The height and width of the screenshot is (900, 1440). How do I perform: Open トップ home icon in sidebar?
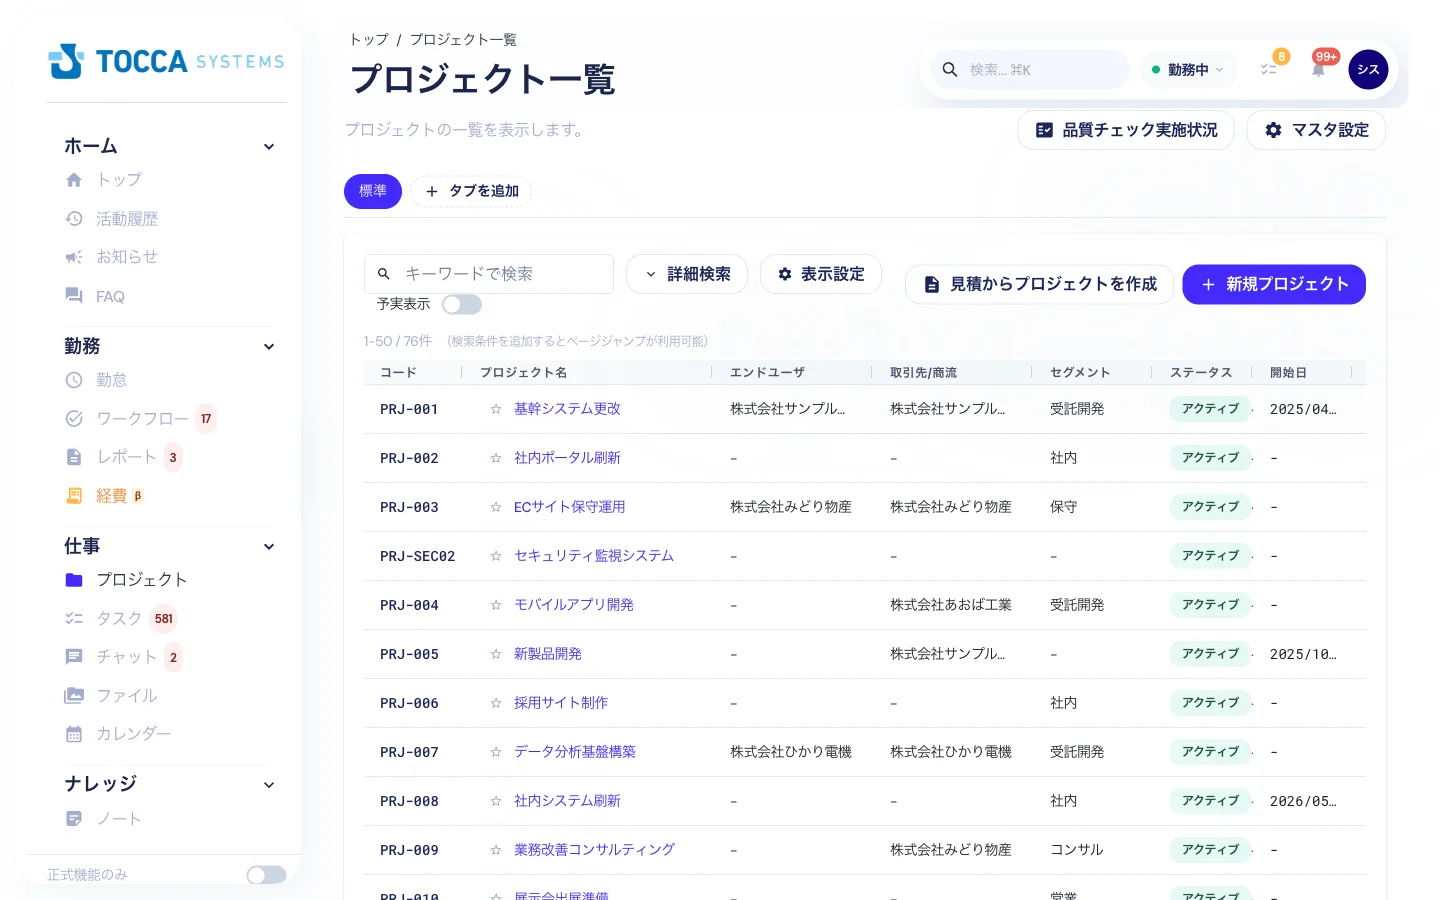74,180
